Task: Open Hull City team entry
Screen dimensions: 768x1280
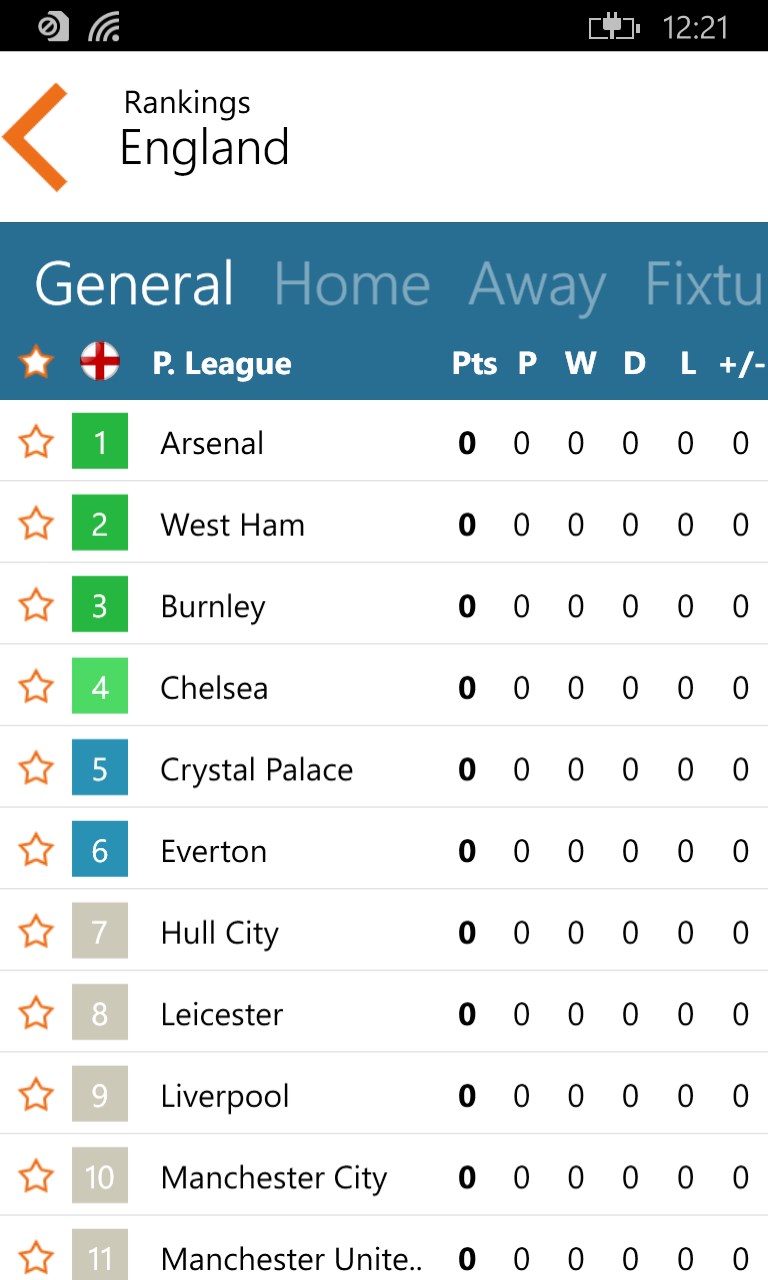Action: click(219, 933)
